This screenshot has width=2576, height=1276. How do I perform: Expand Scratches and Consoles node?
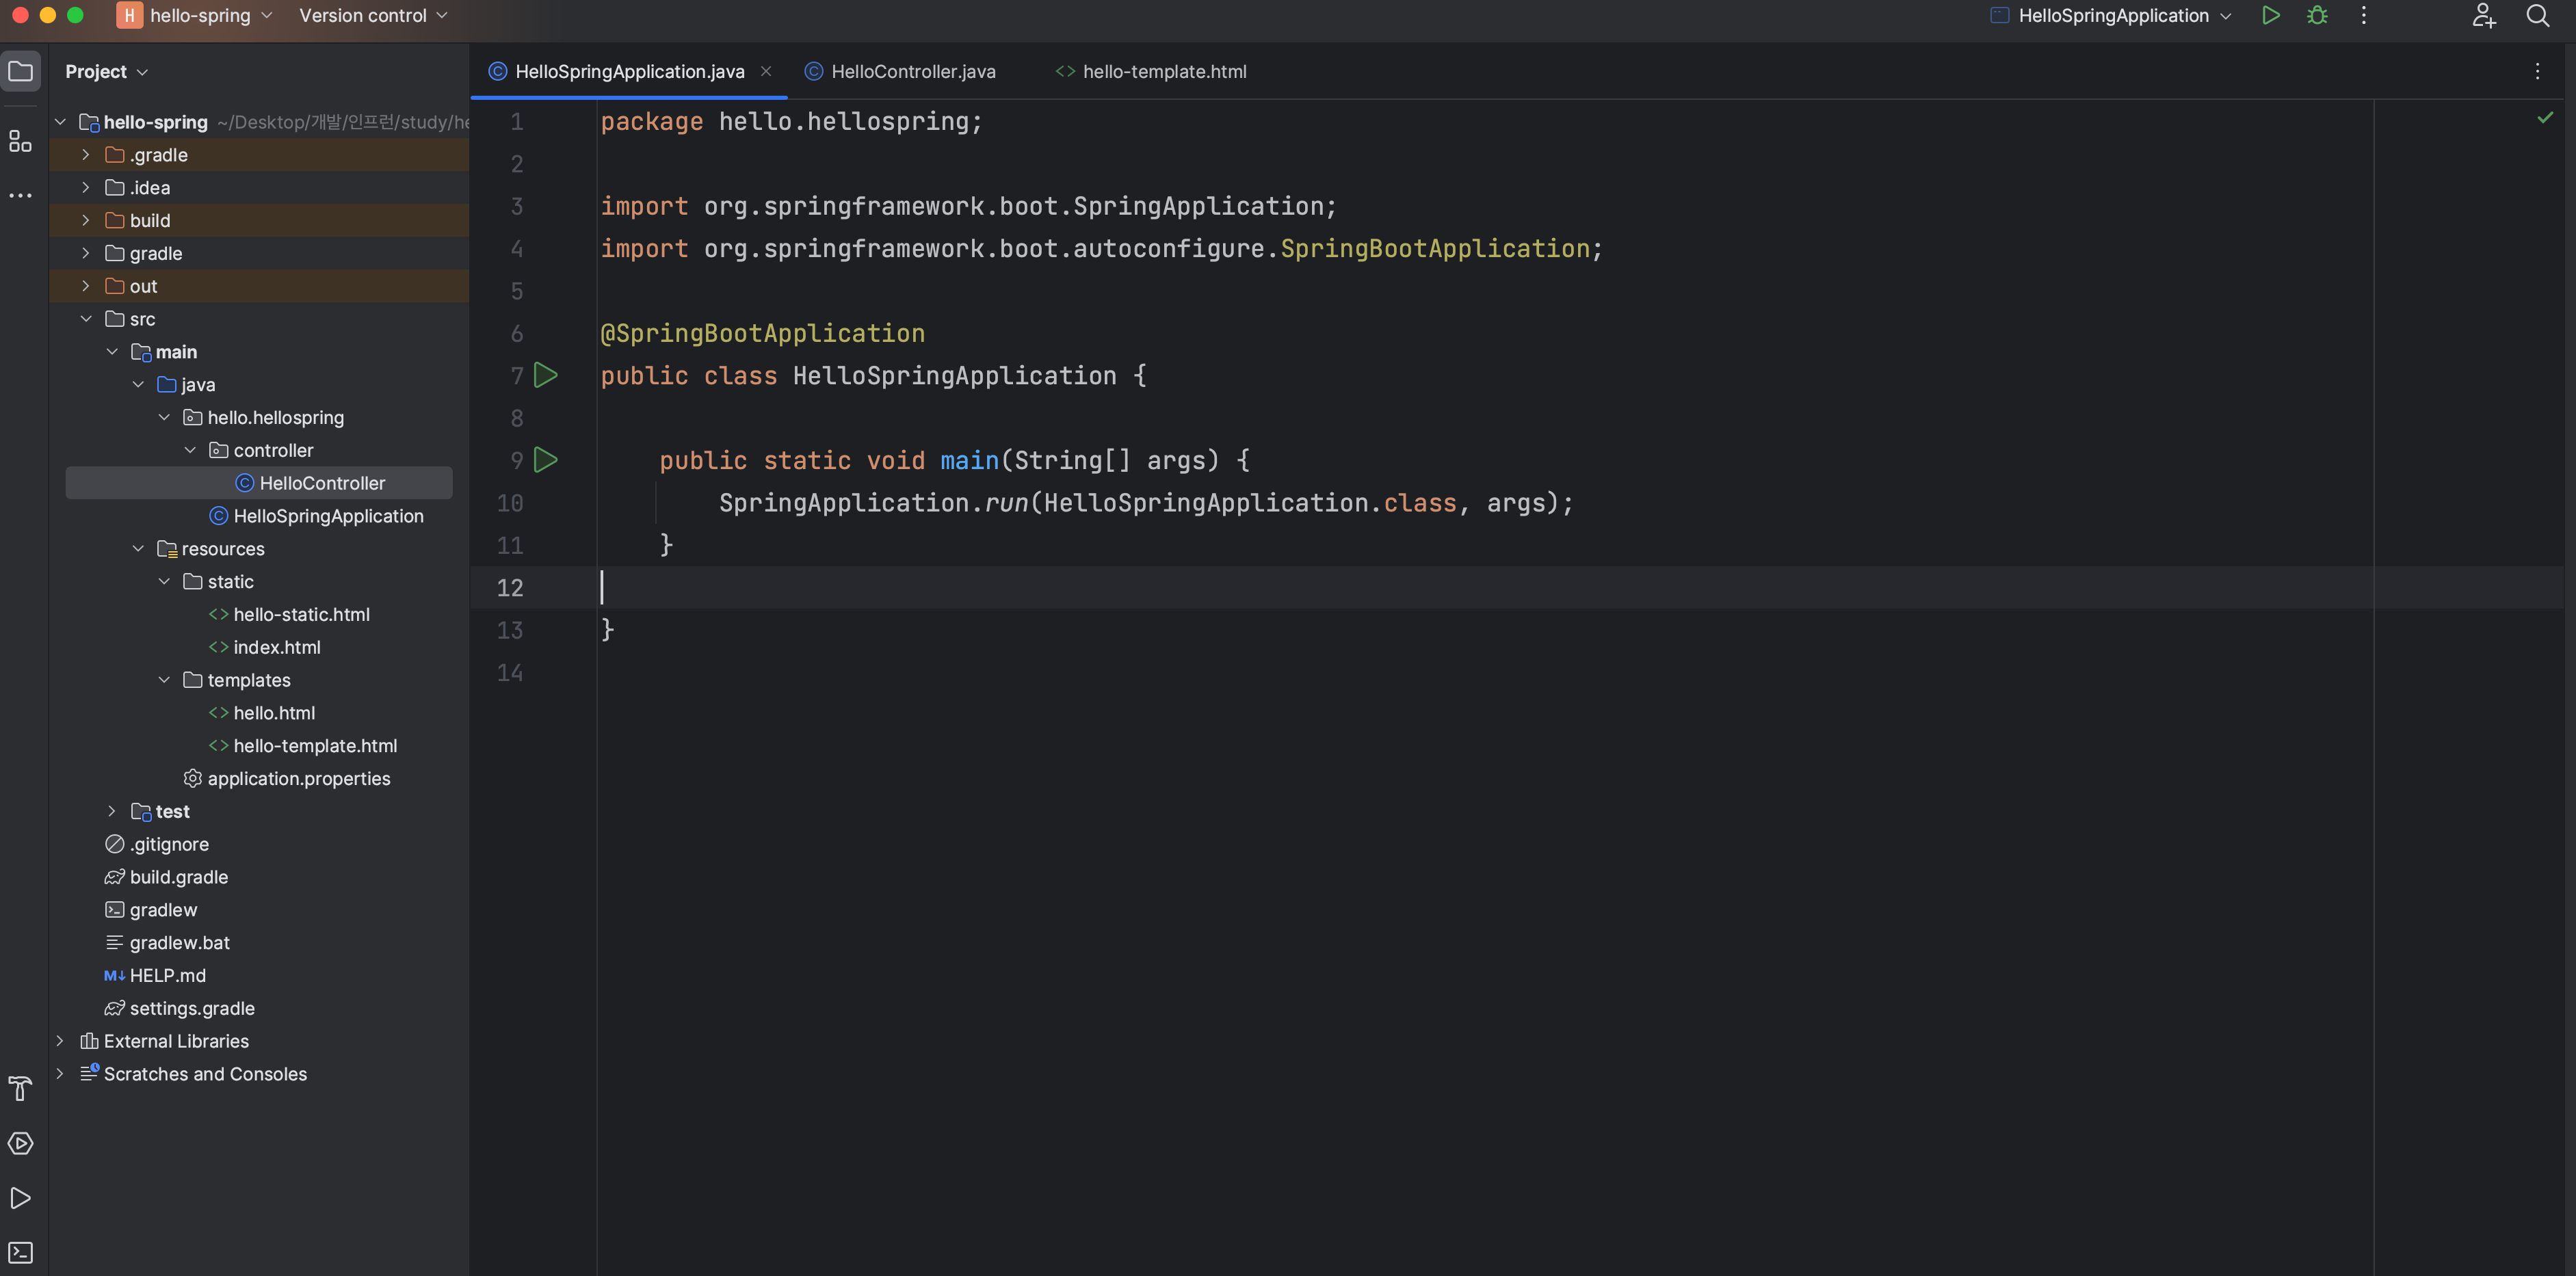pos(60,1074)
